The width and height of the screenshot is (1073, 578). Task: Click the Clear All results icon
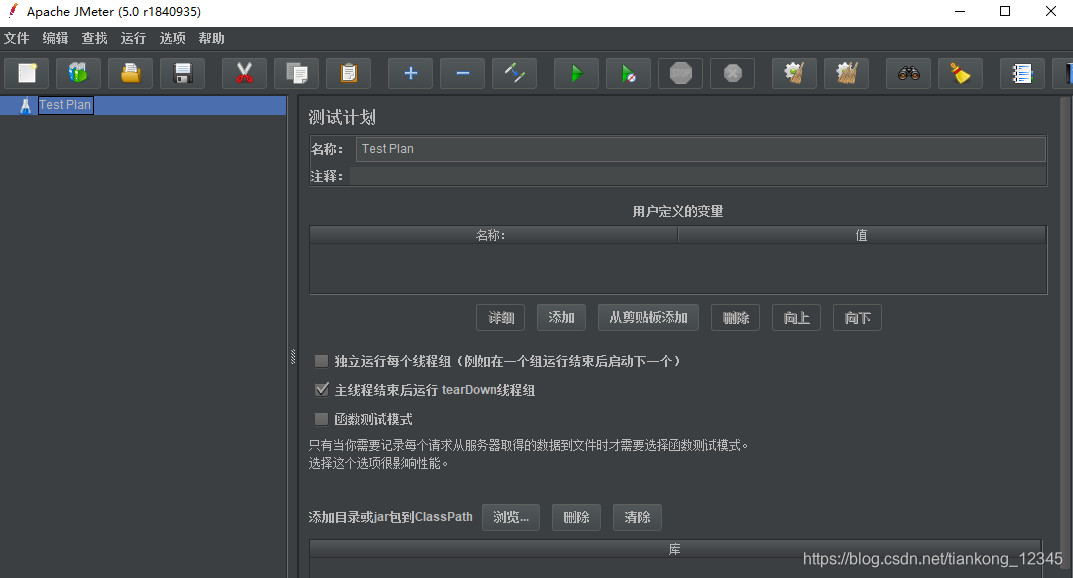coord(846,73)
